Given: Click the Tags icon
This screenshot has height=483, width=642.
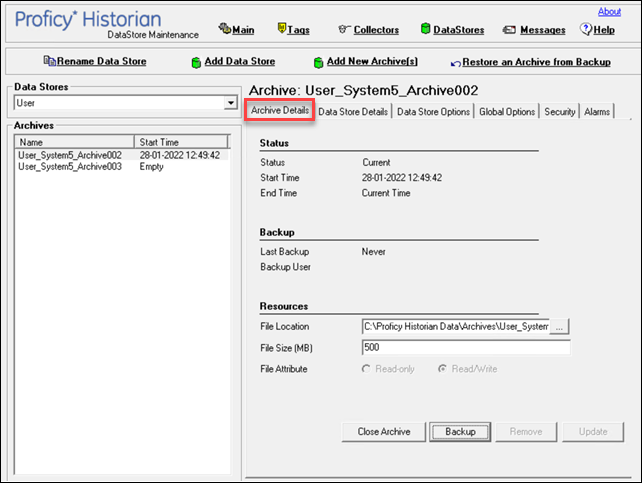Looking at the screenshot, I should [x=282, y=28].
